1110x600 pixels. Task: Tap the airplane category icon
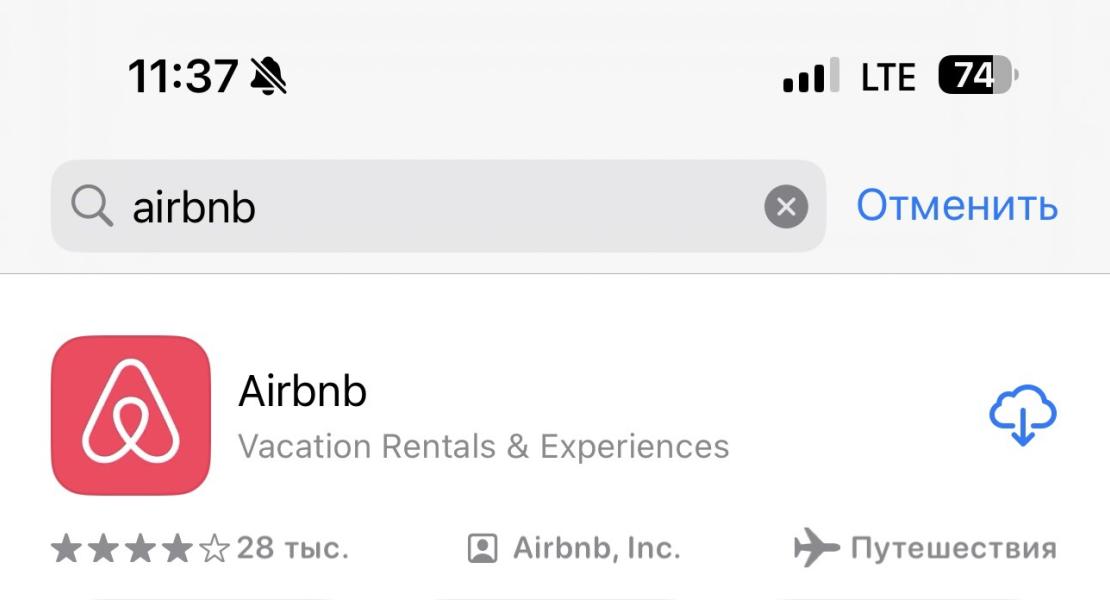coord(816,548)
